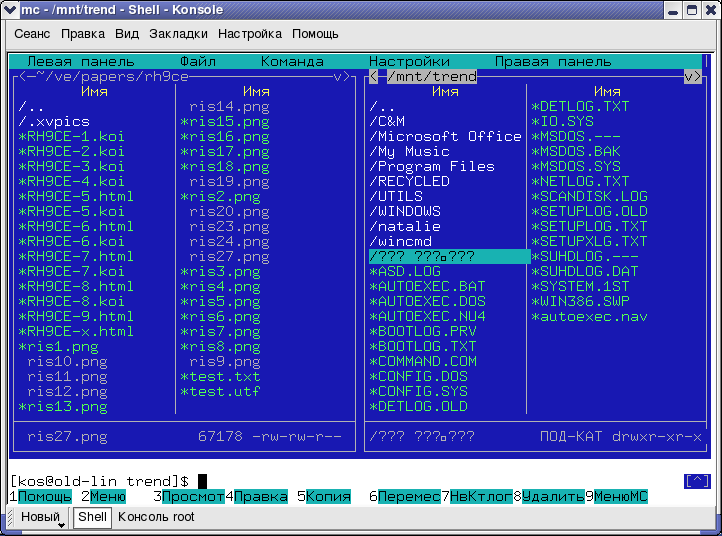The height and width of the screenshot is (536, 722).
Task: Click the '<' history arrow on /mnt/trend panel
Action: coord(373,76)
